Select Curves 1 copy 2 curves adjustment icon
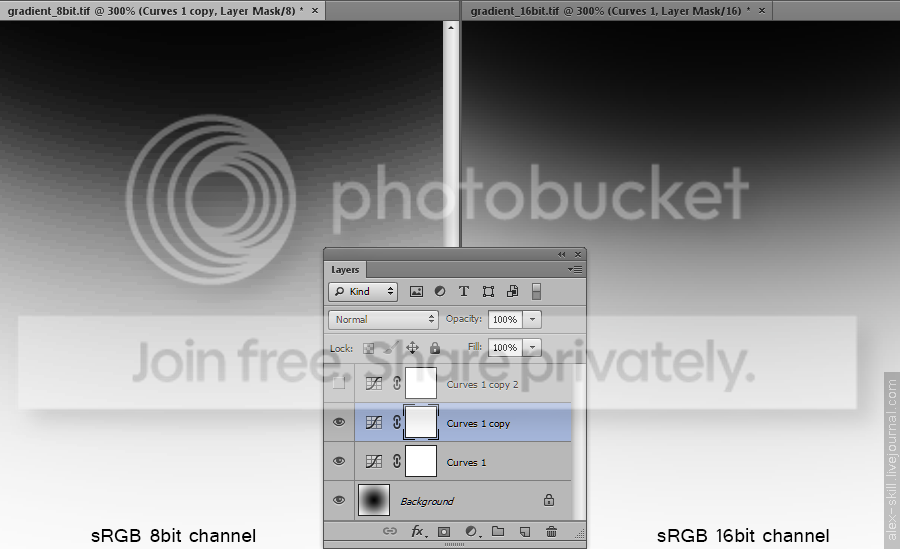Viewport: 900px width, 549px height. click(374, 383)
